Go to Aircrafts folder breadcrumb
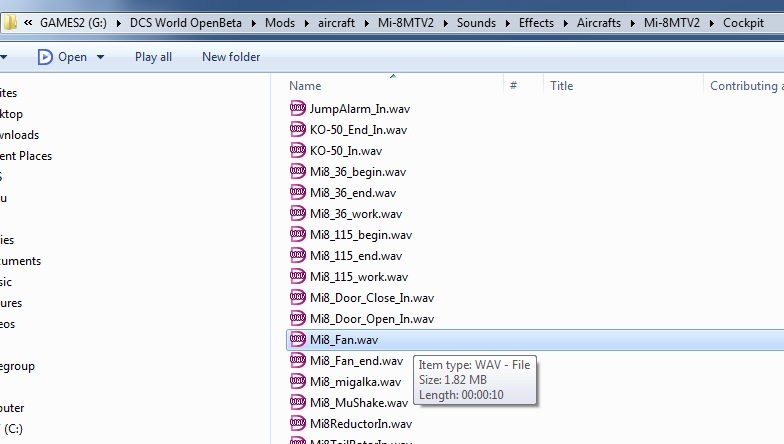 pos(599,23)
